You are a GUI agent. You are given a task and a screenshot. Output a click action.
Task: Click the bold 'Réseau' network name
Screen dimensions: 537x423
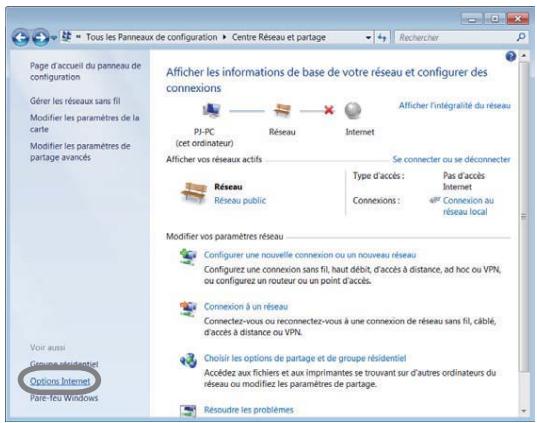pyautogui.click(x=228, y=187)
